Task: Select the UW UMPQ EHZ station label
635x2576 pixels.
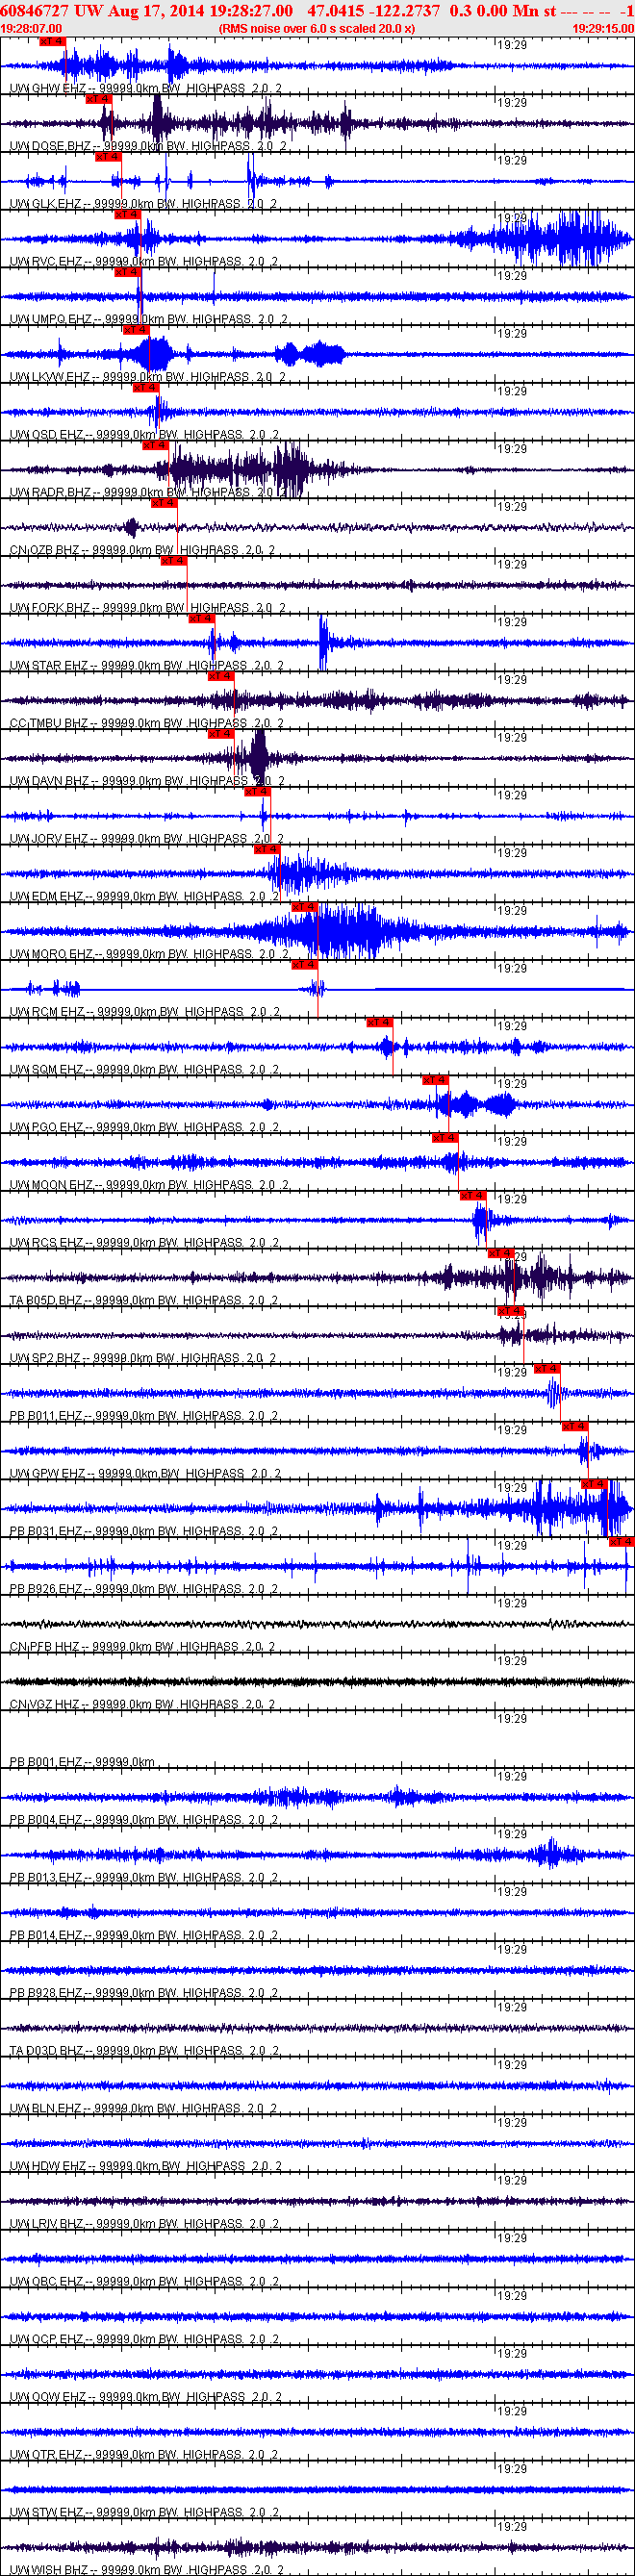Action: [149, 320]
